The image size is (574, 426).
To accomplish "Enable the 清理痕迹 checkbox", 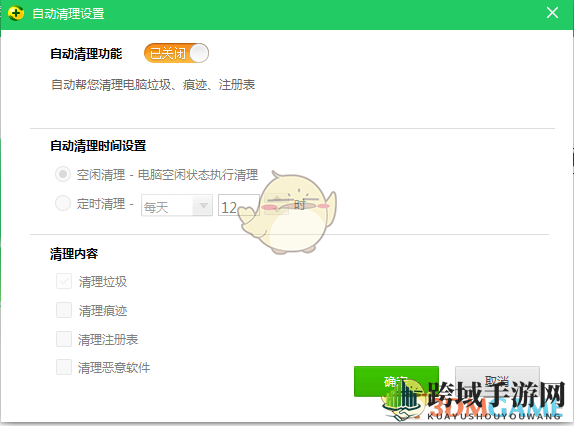I will click(x=64, y=310).
